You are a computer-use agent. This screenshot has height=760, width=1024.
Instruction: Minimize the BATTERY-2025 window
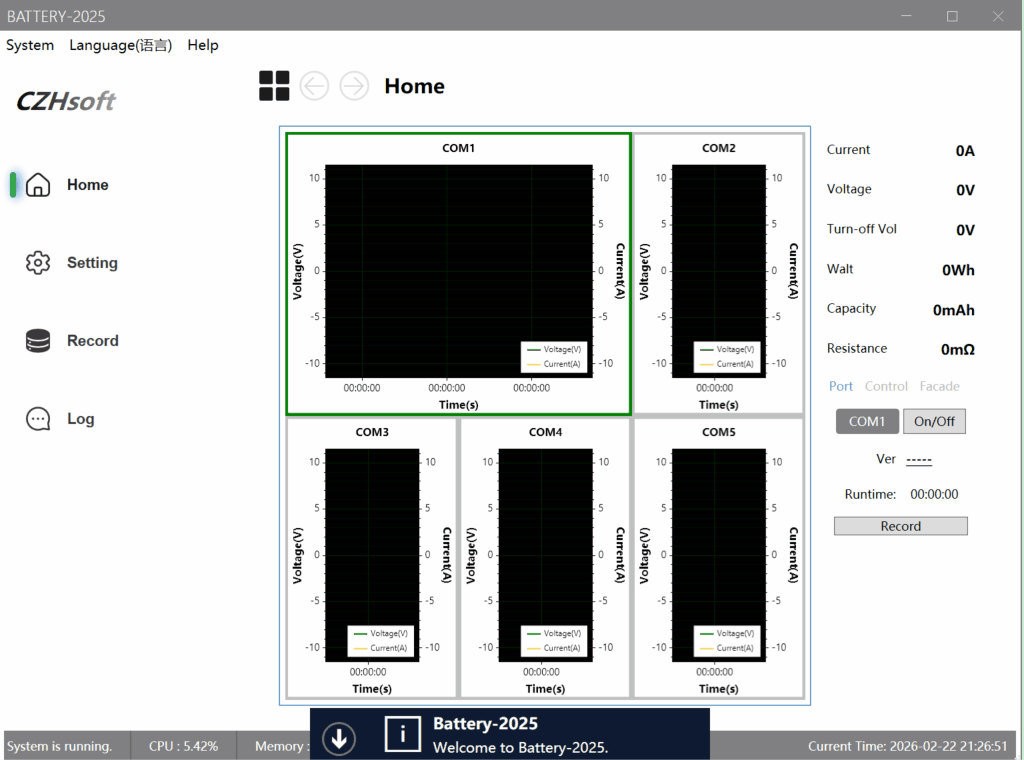pos(906,16)
